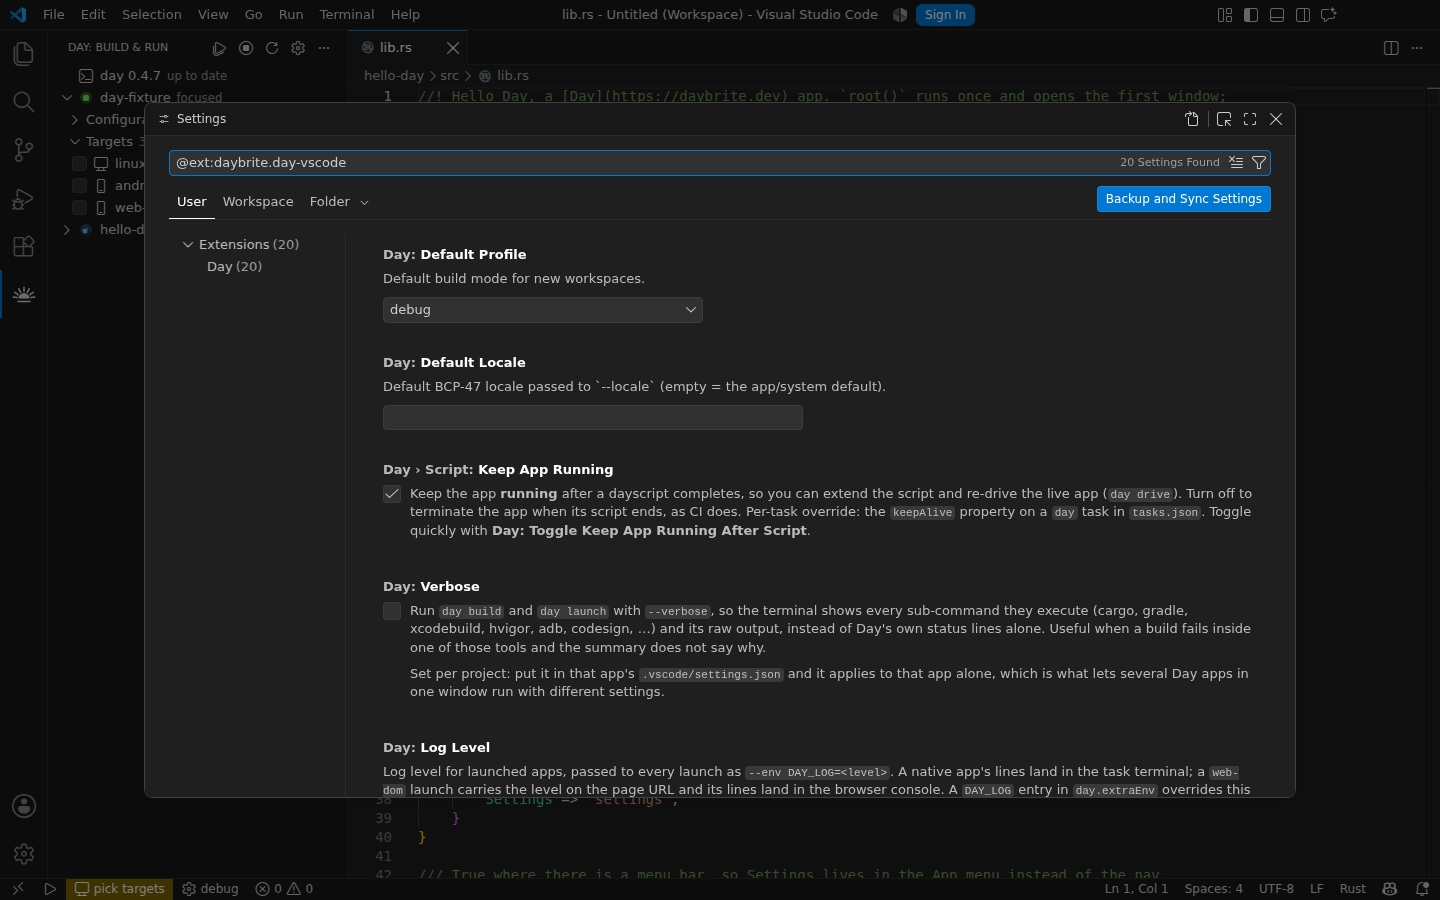Open the Manage gear in activity bar
1440x900 pixels.
point(23,854)
